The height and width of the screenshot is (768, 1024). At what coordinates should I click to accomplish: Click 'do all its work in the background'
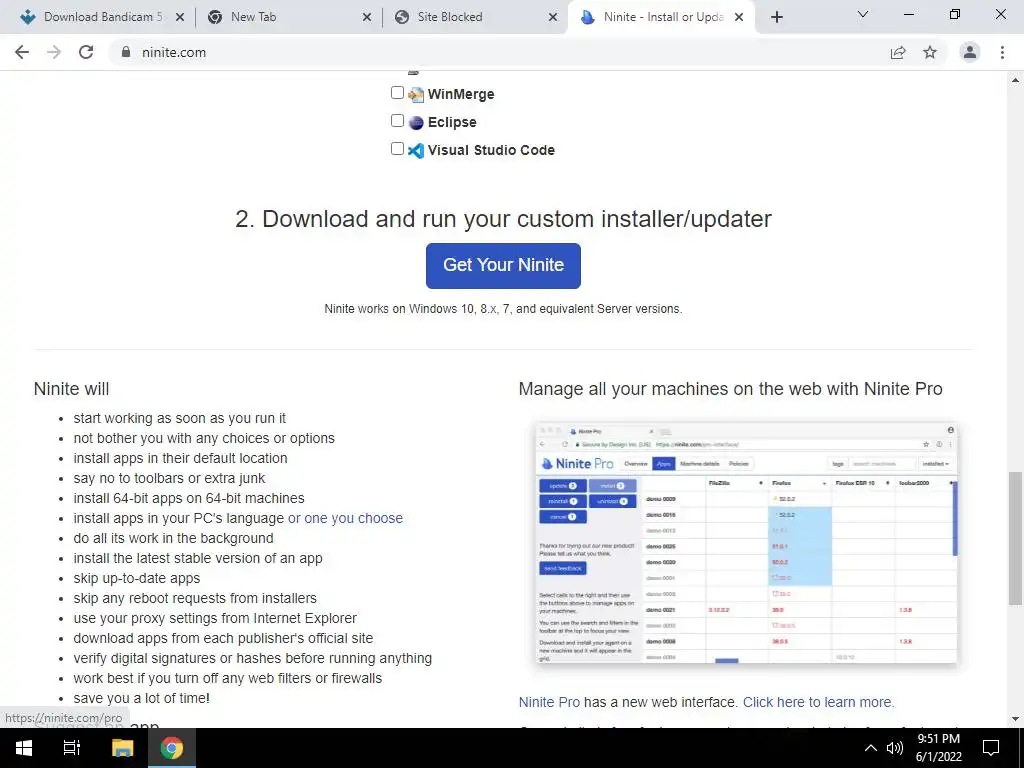click(x=173, y=538)
